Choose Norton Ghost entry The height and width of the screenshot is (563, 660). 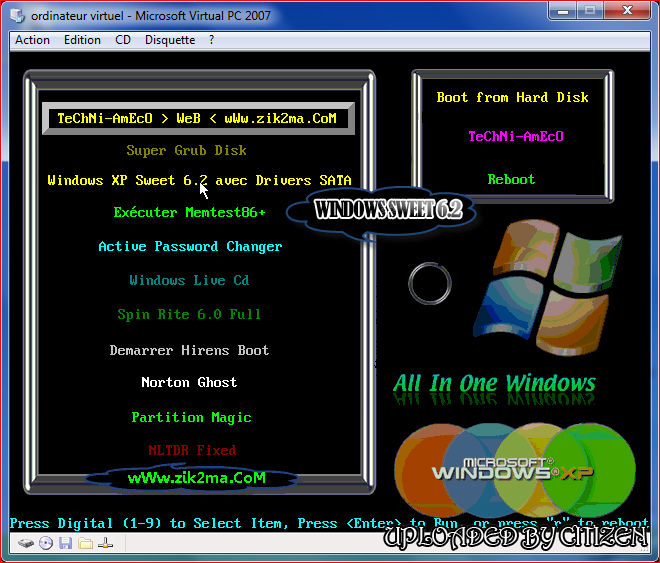pyautogui.click(x=189, y=382)
